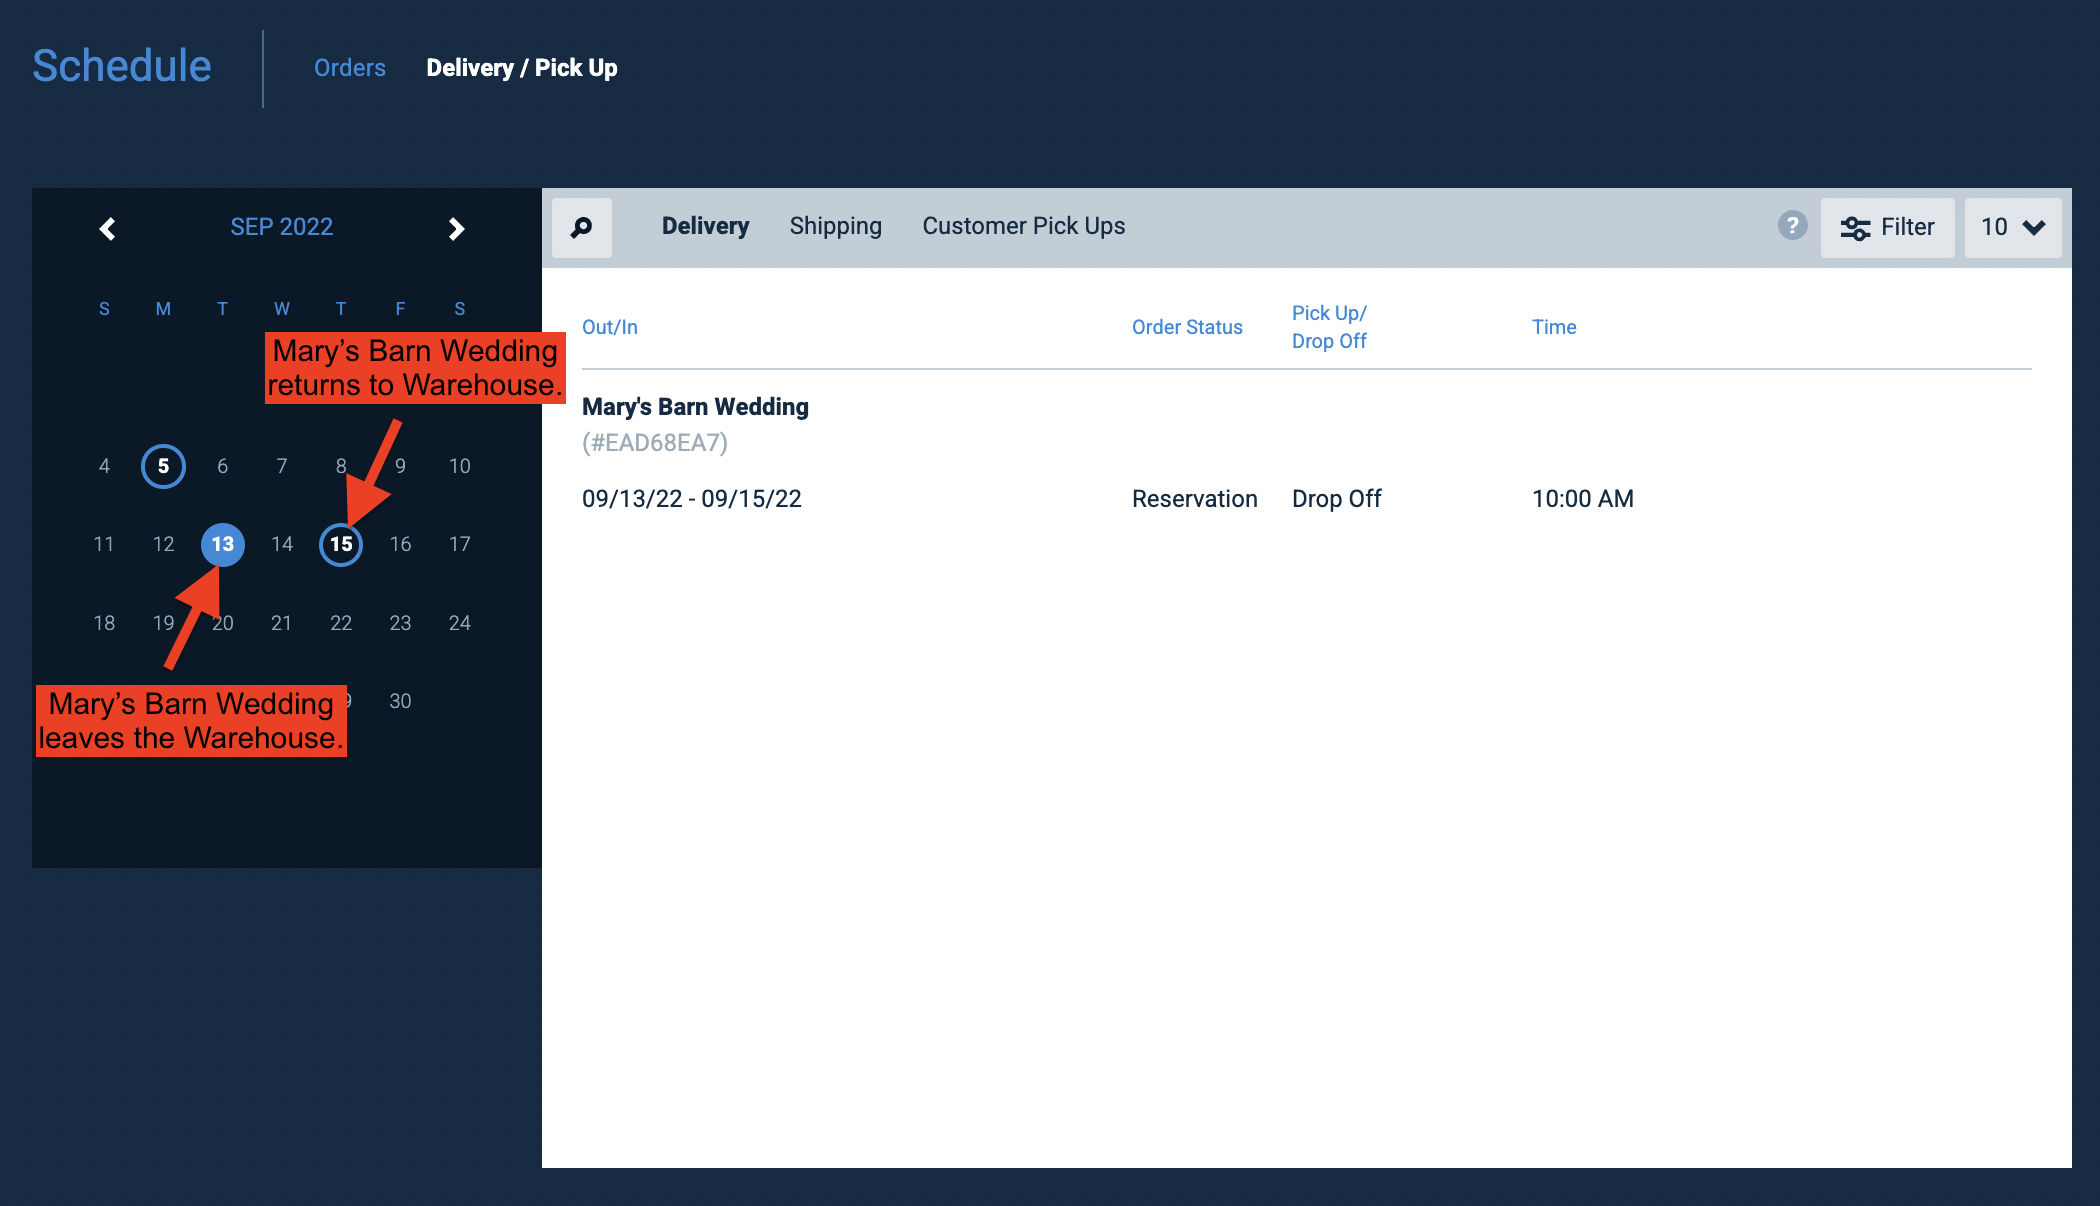Go to next month in calendar
The height and width of the screenshot is (1206, 2100).
[x=456, y=229]
